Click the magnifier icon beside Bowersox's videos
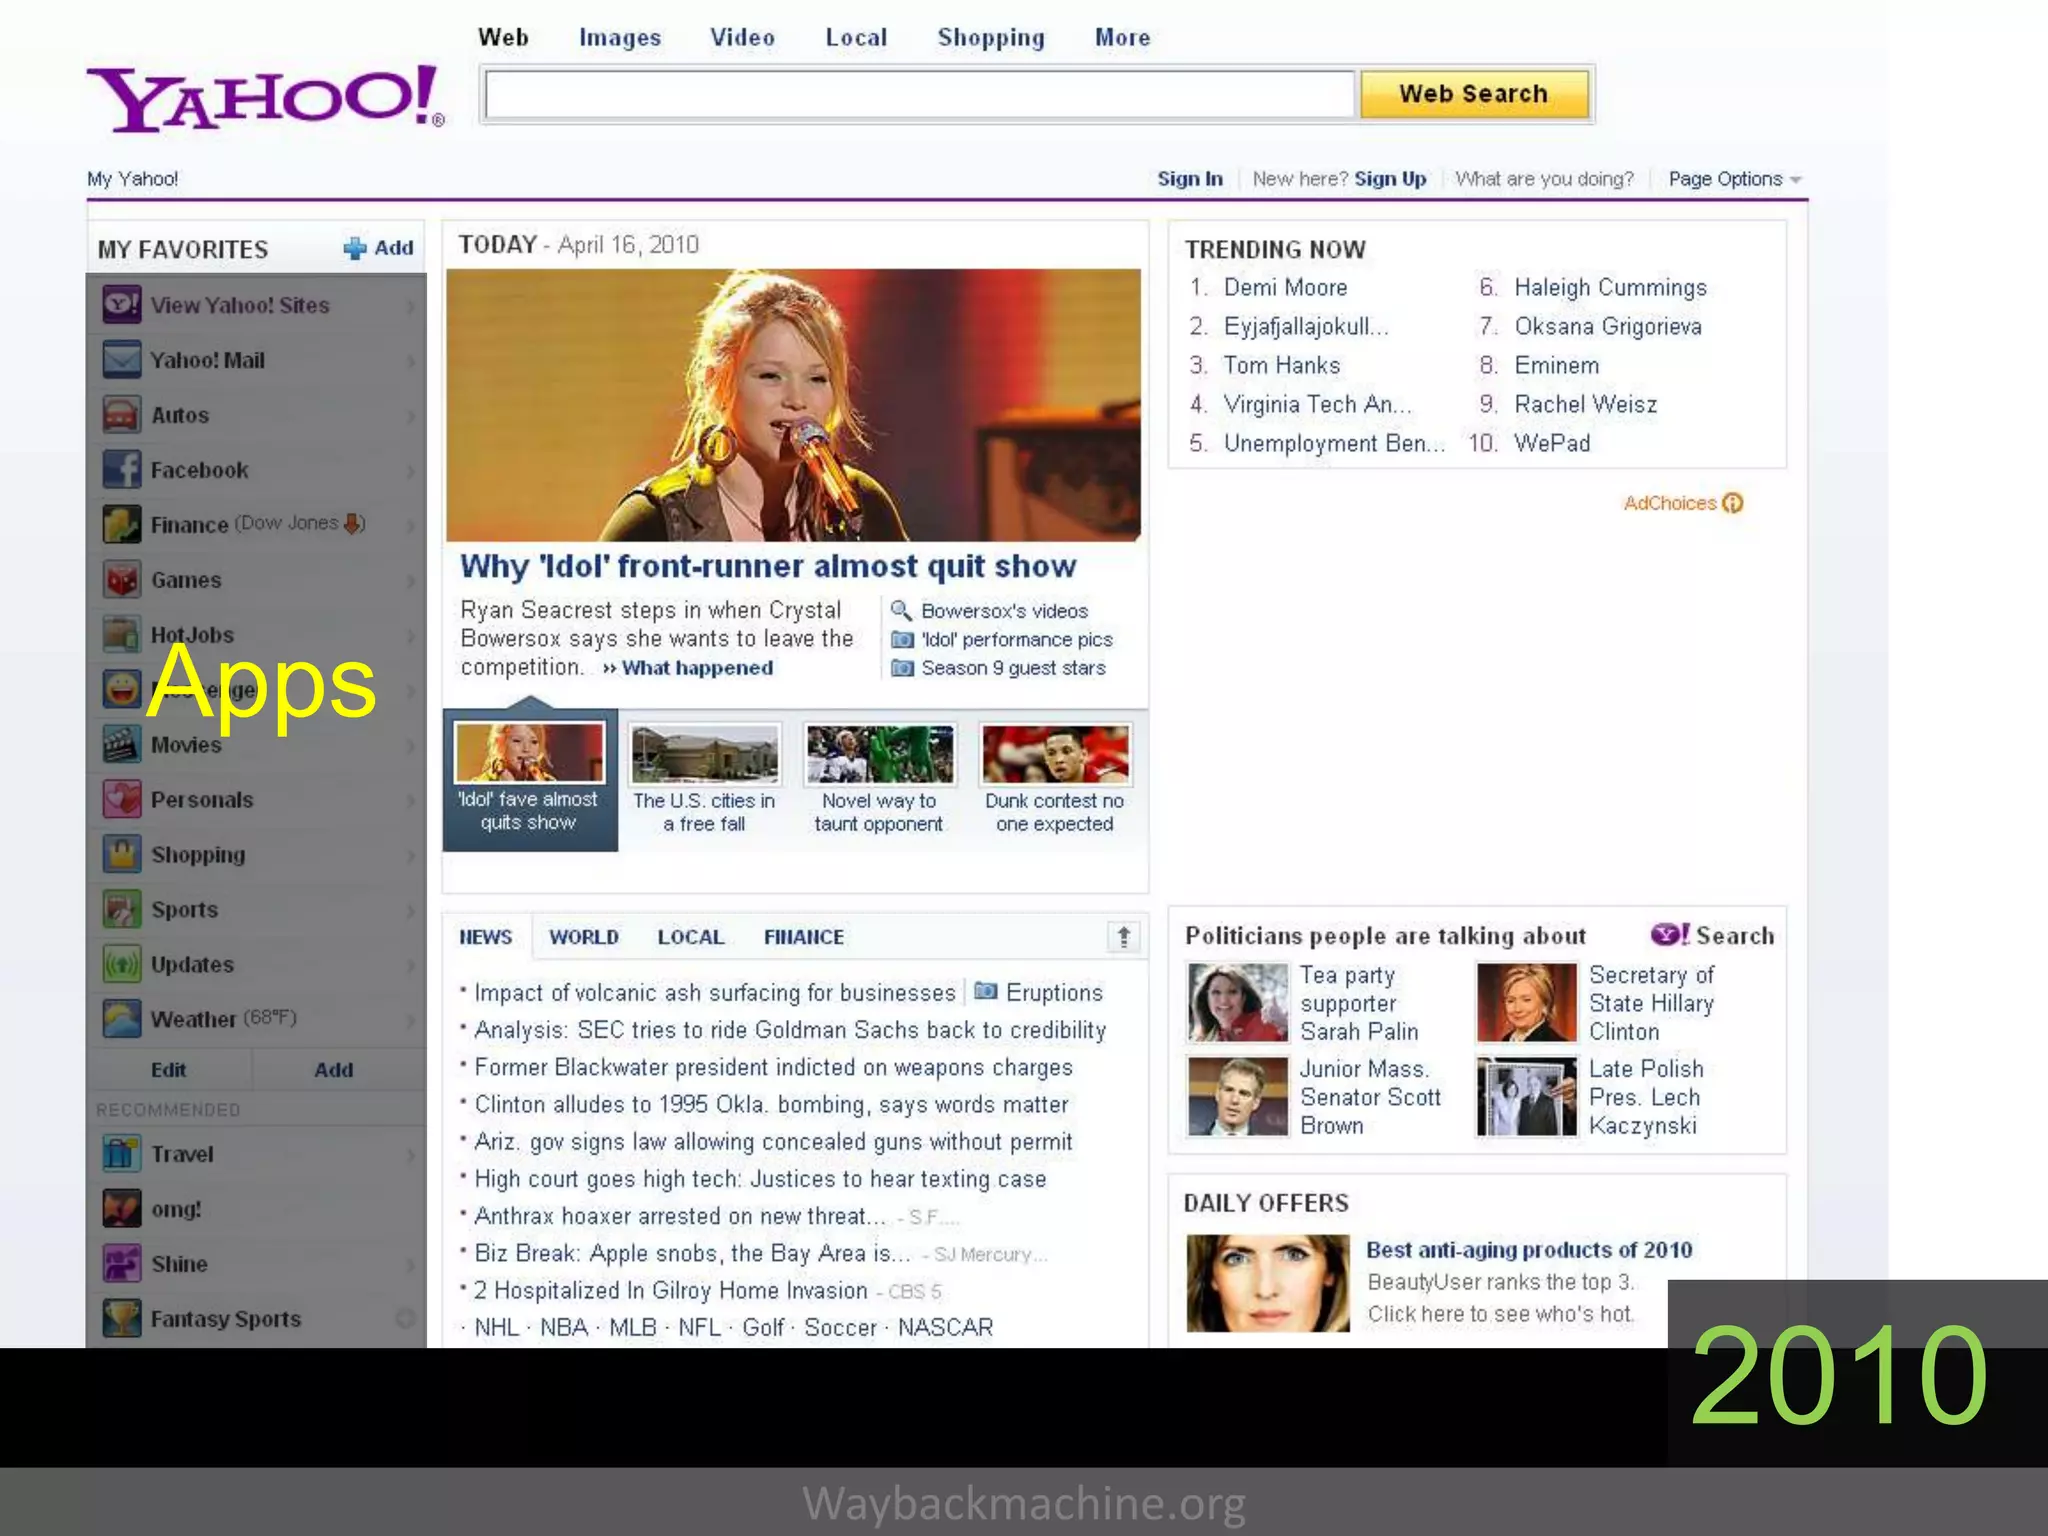 pyautogui.click(x=901, y=610)
